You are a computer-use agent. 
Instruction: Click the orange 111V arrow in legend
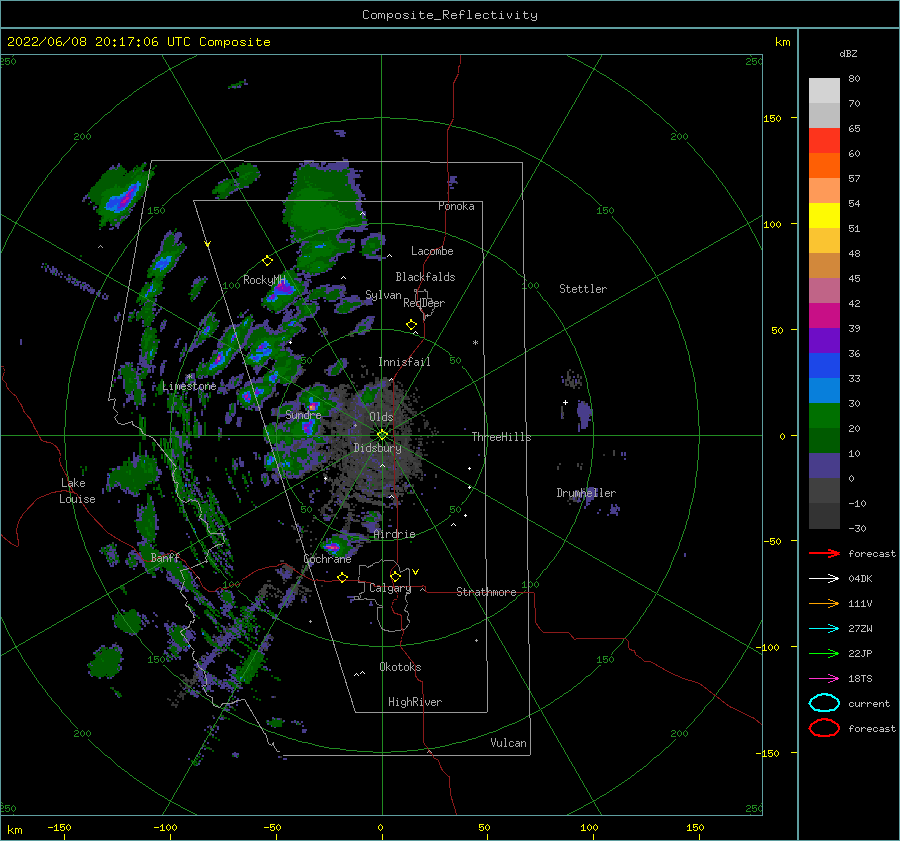tap(824, 603)
